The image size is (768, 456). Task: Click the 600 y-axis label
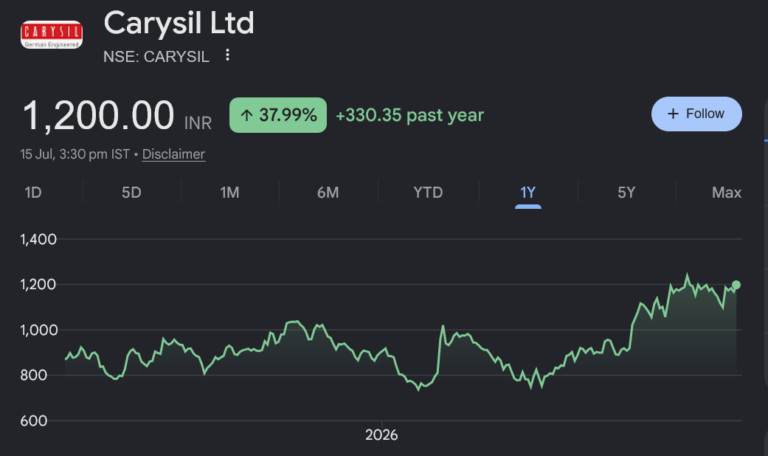[x=33, y=421]
